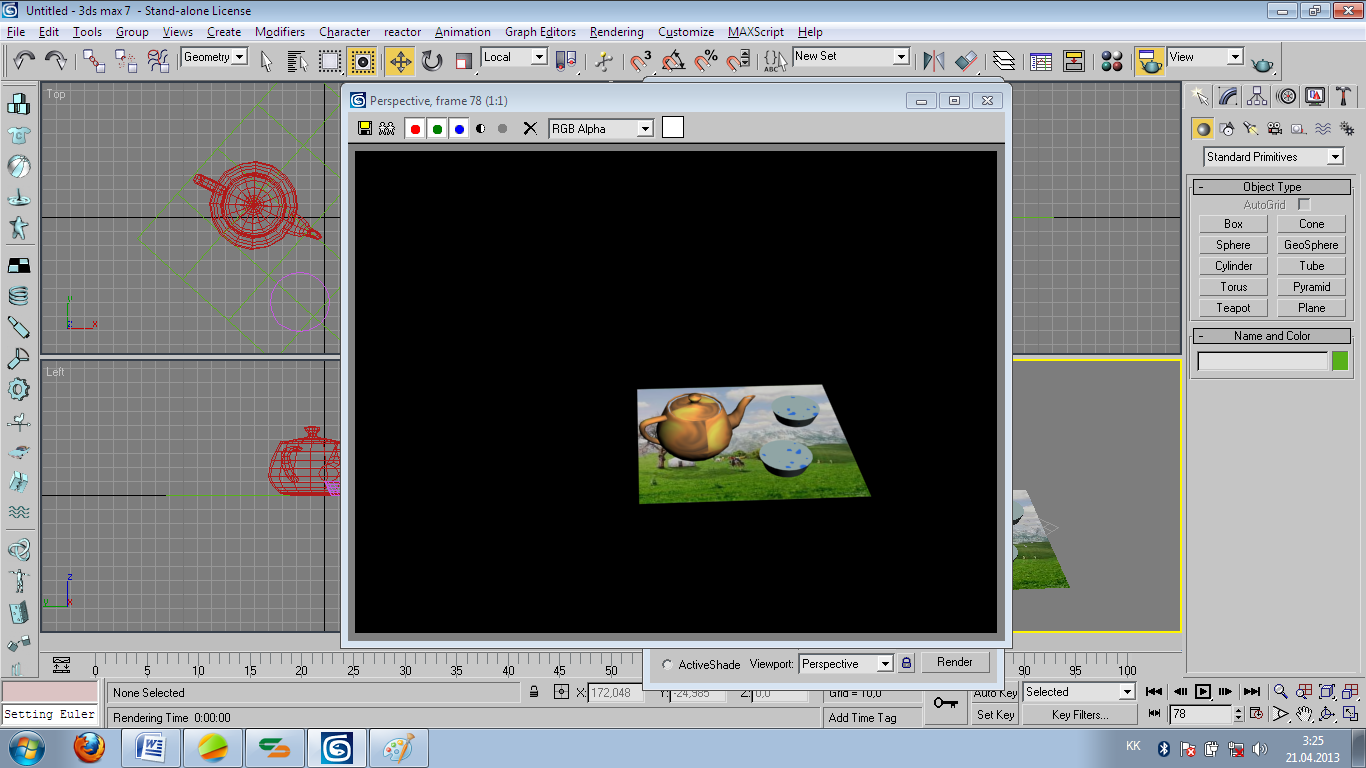Image resolution: width=1366 pixels, height=768 pixels.
Task: Toggle the red channel display
Action: tap(415, 128)
